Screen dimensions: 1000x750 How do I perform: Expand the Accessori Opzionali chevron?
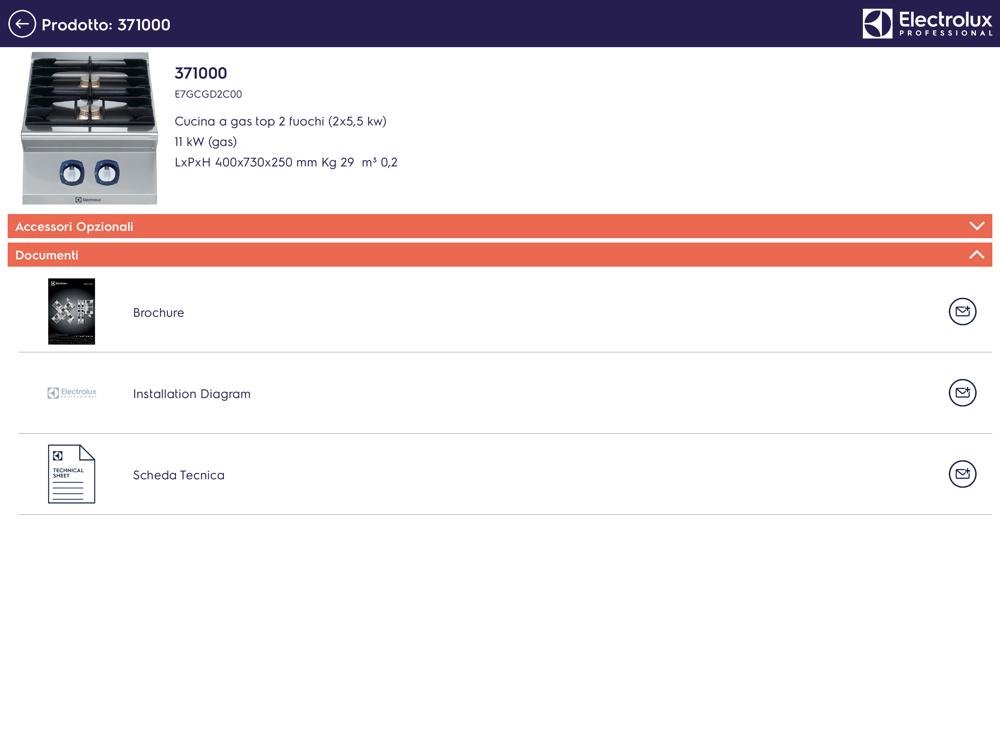tap(976, 226)
